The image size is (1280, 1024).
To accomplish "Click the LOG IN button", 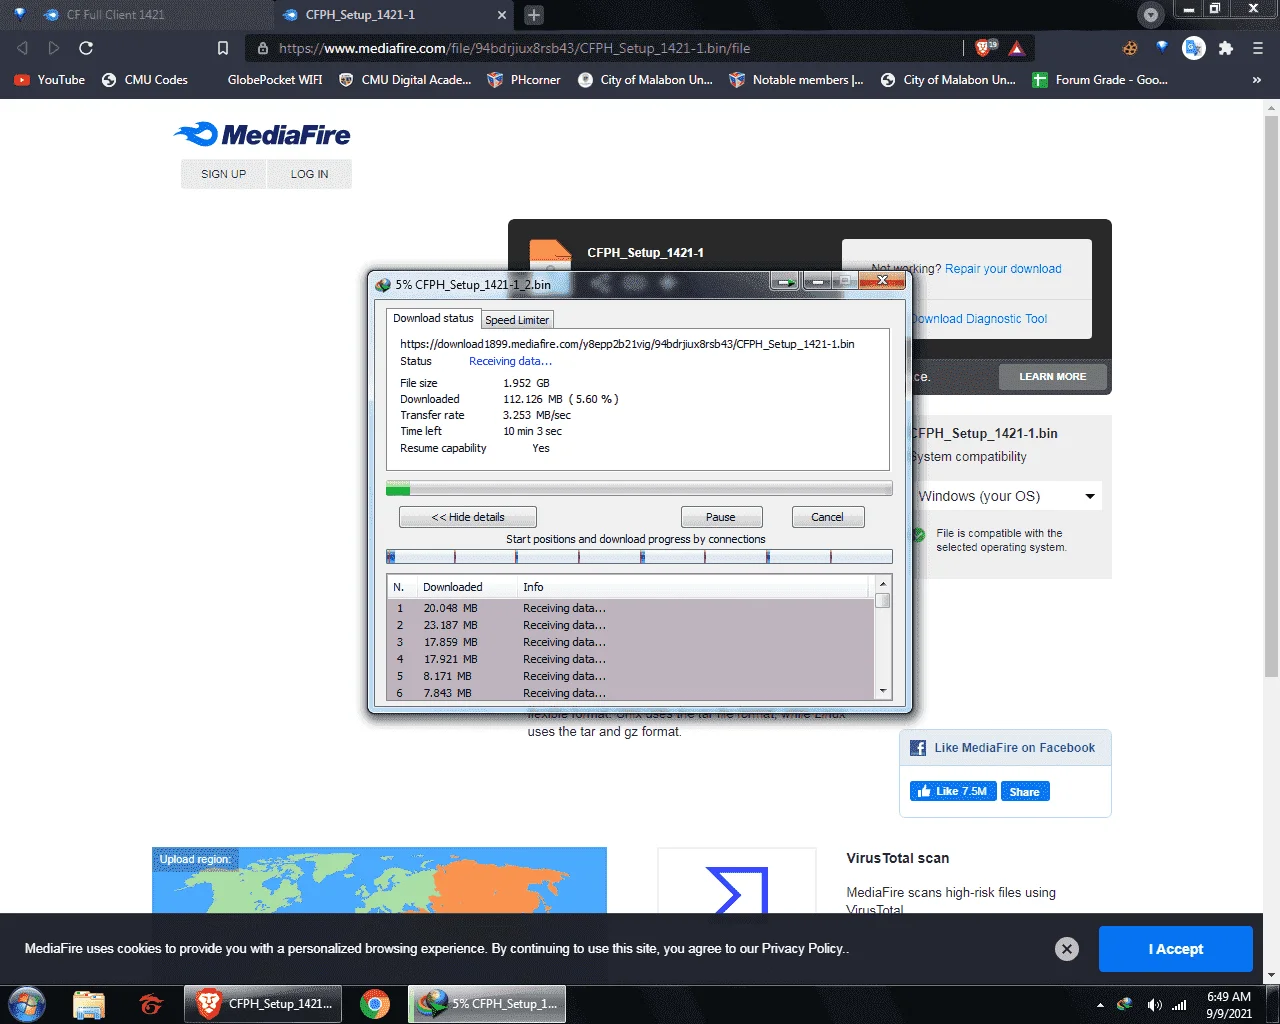I will [309, 174].
